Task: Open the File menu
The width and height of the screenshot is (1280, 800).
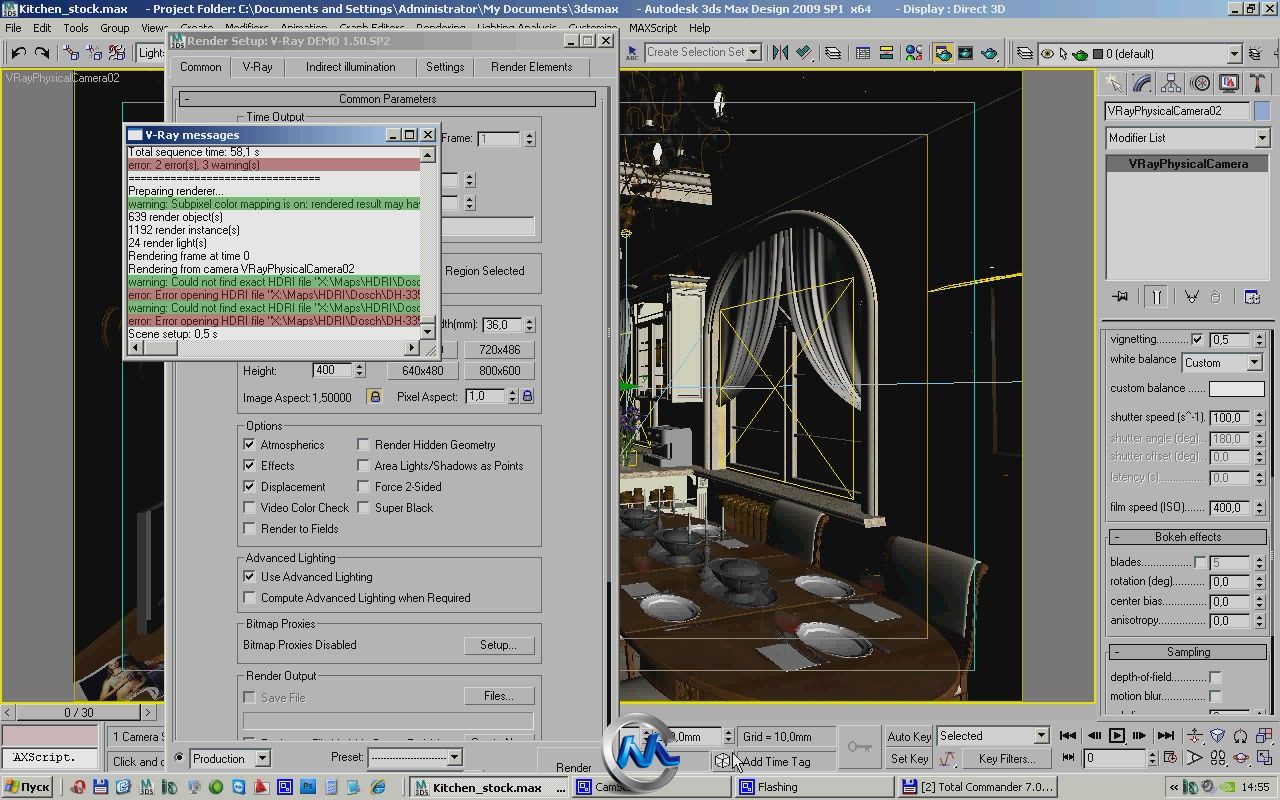Action: point(14,28)
